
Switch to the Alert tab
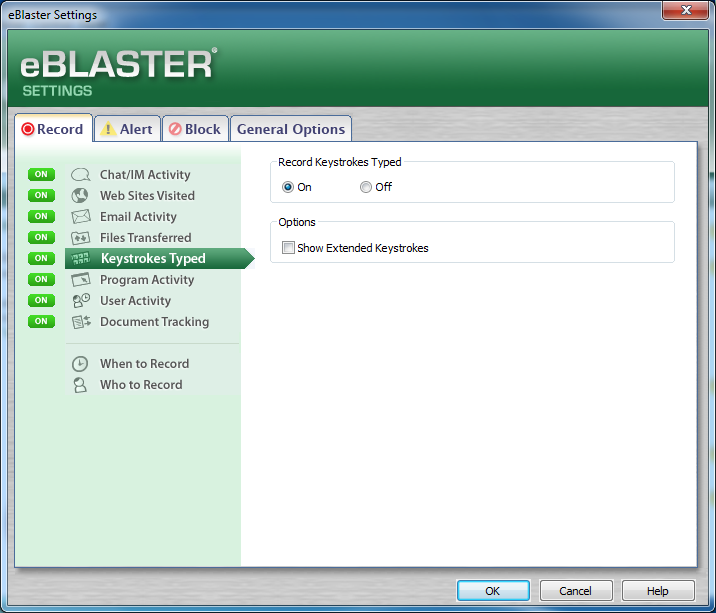pyautogui.click(x=127, y=129)
